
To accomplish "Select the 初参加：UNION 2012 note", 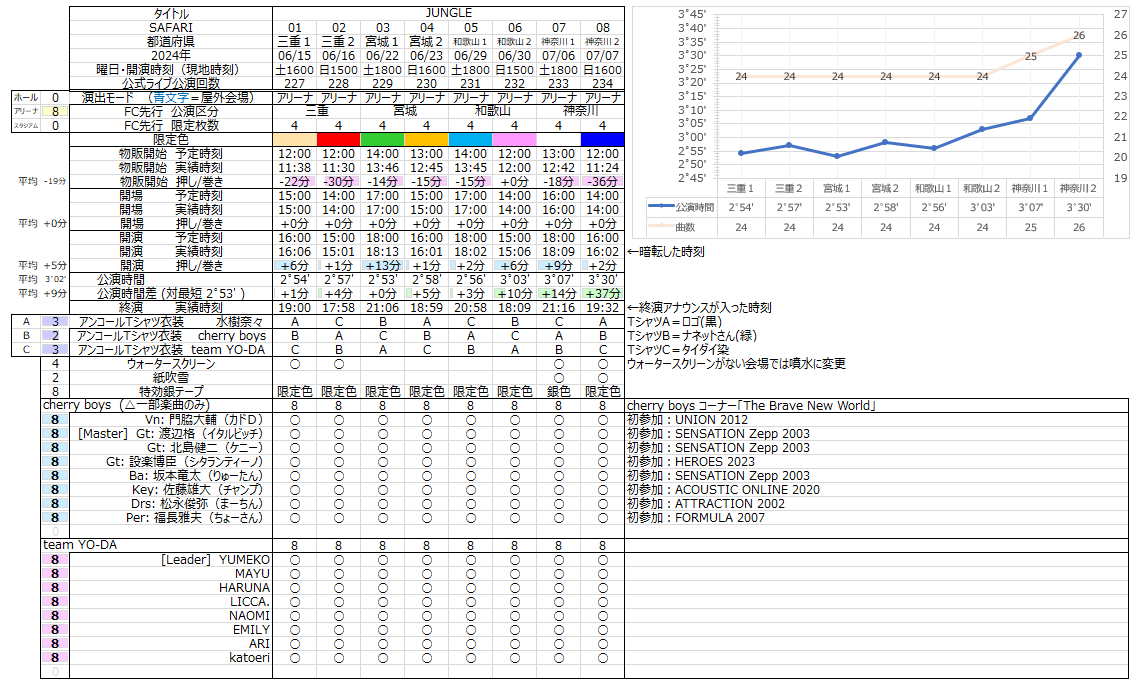I will point(688,419).
